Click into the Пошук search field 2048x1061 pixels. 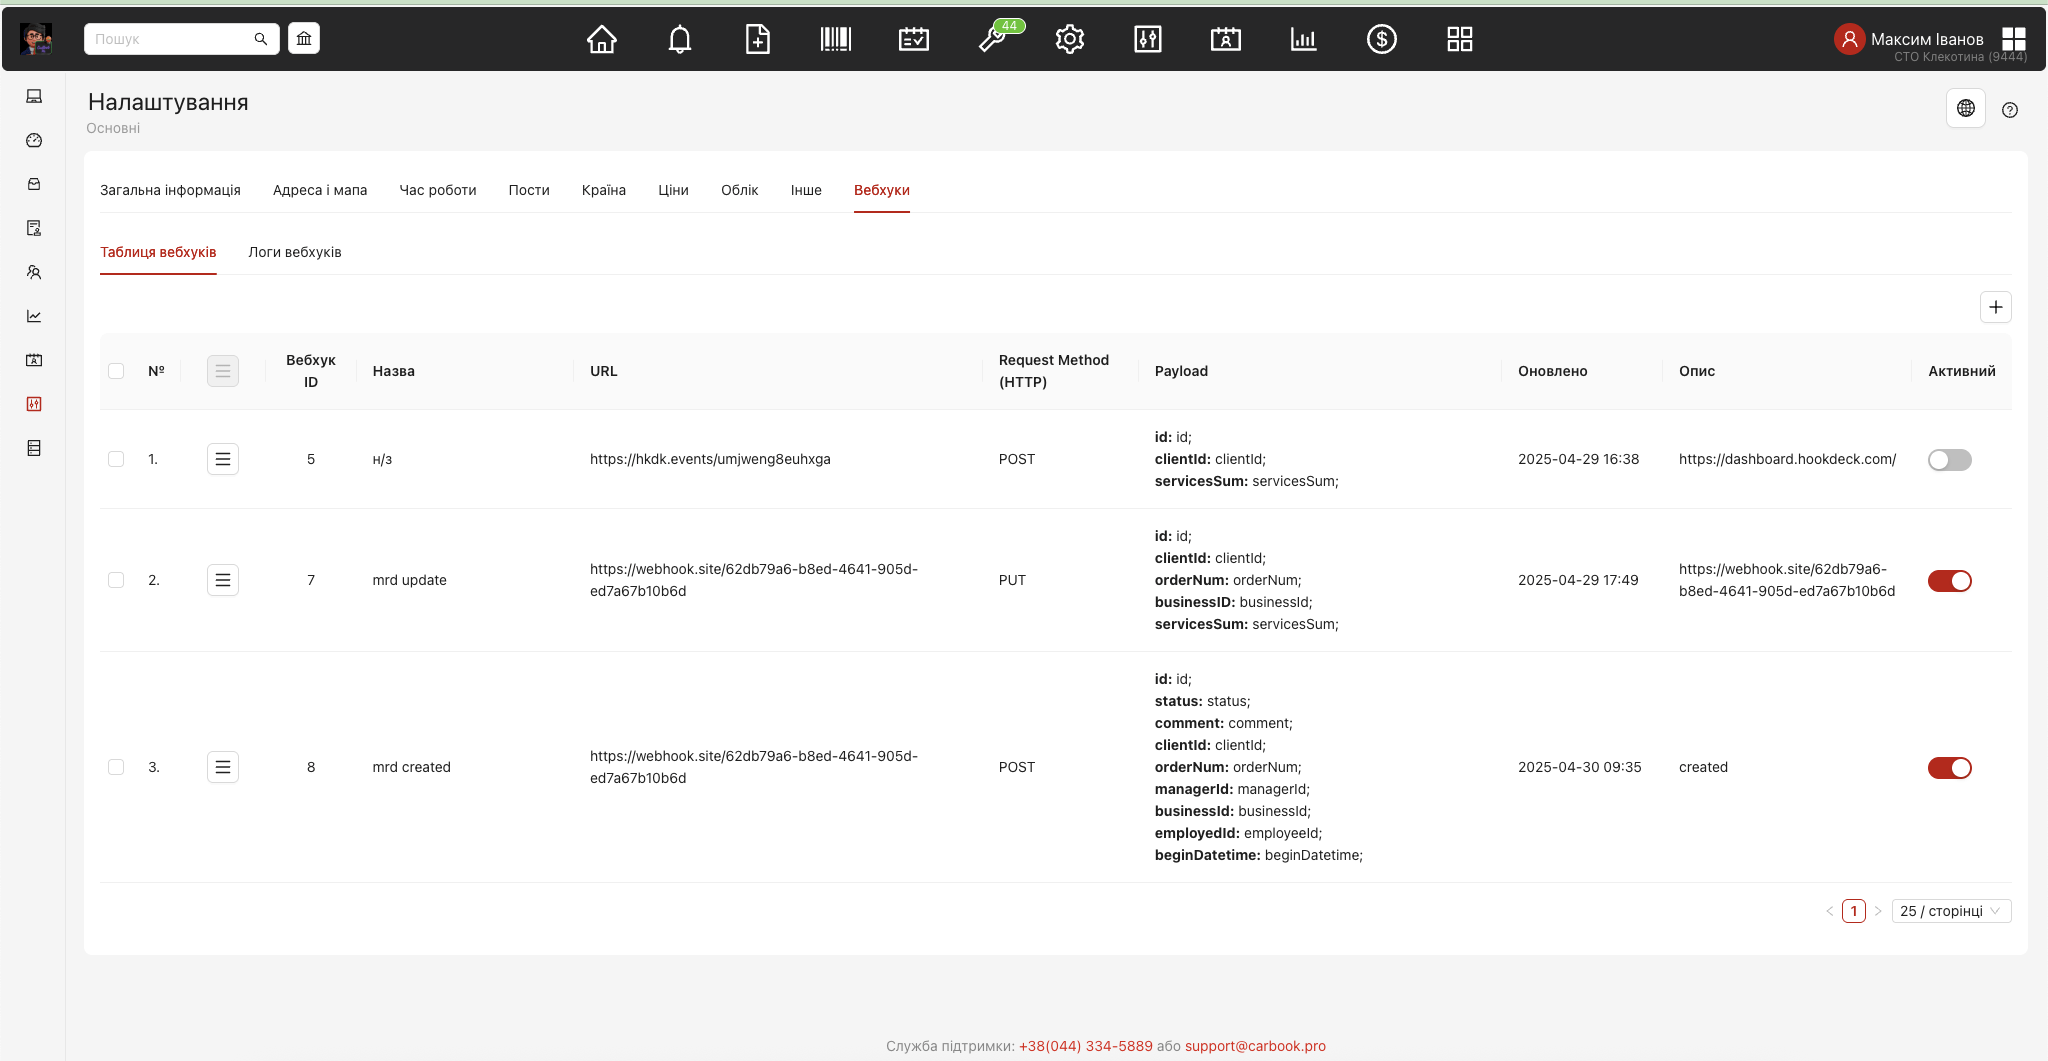coord(170,39)
